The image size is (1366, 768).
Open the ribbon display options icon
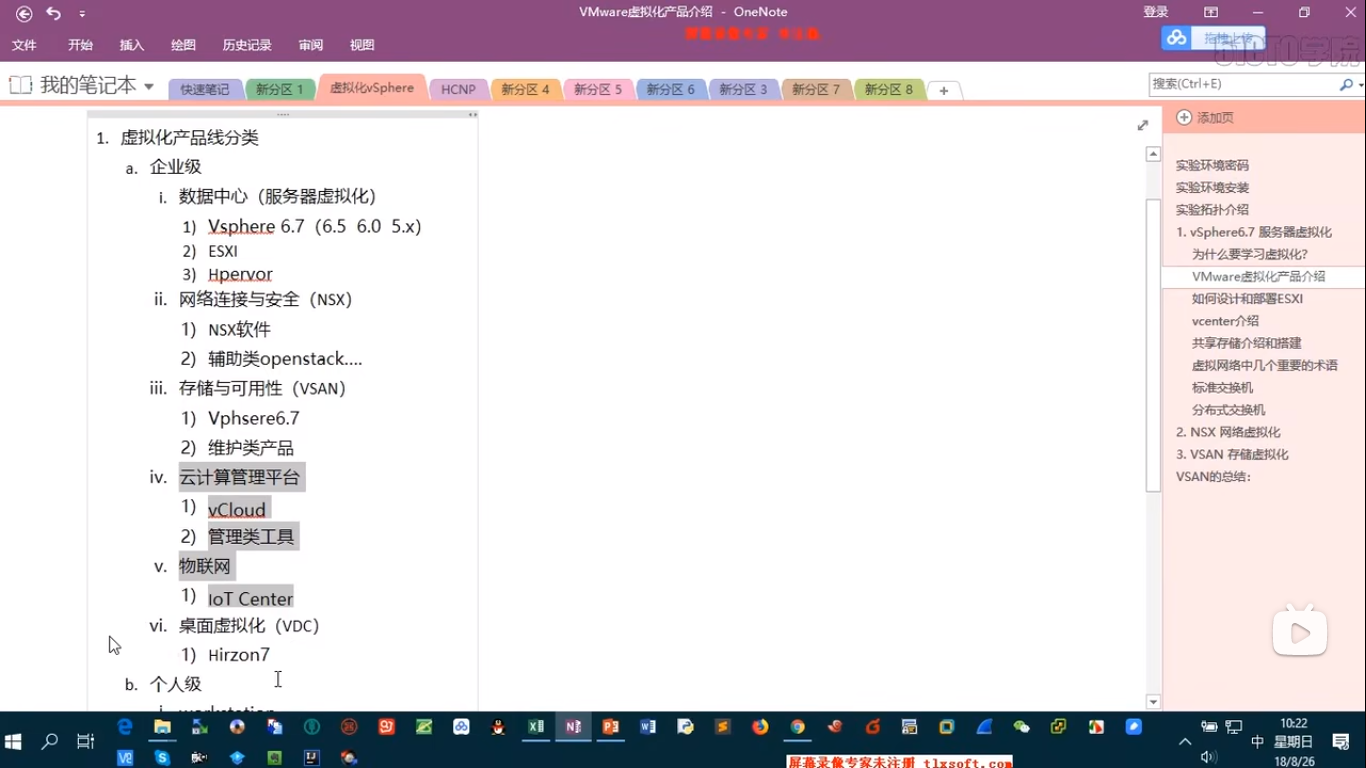(1211, 12)
